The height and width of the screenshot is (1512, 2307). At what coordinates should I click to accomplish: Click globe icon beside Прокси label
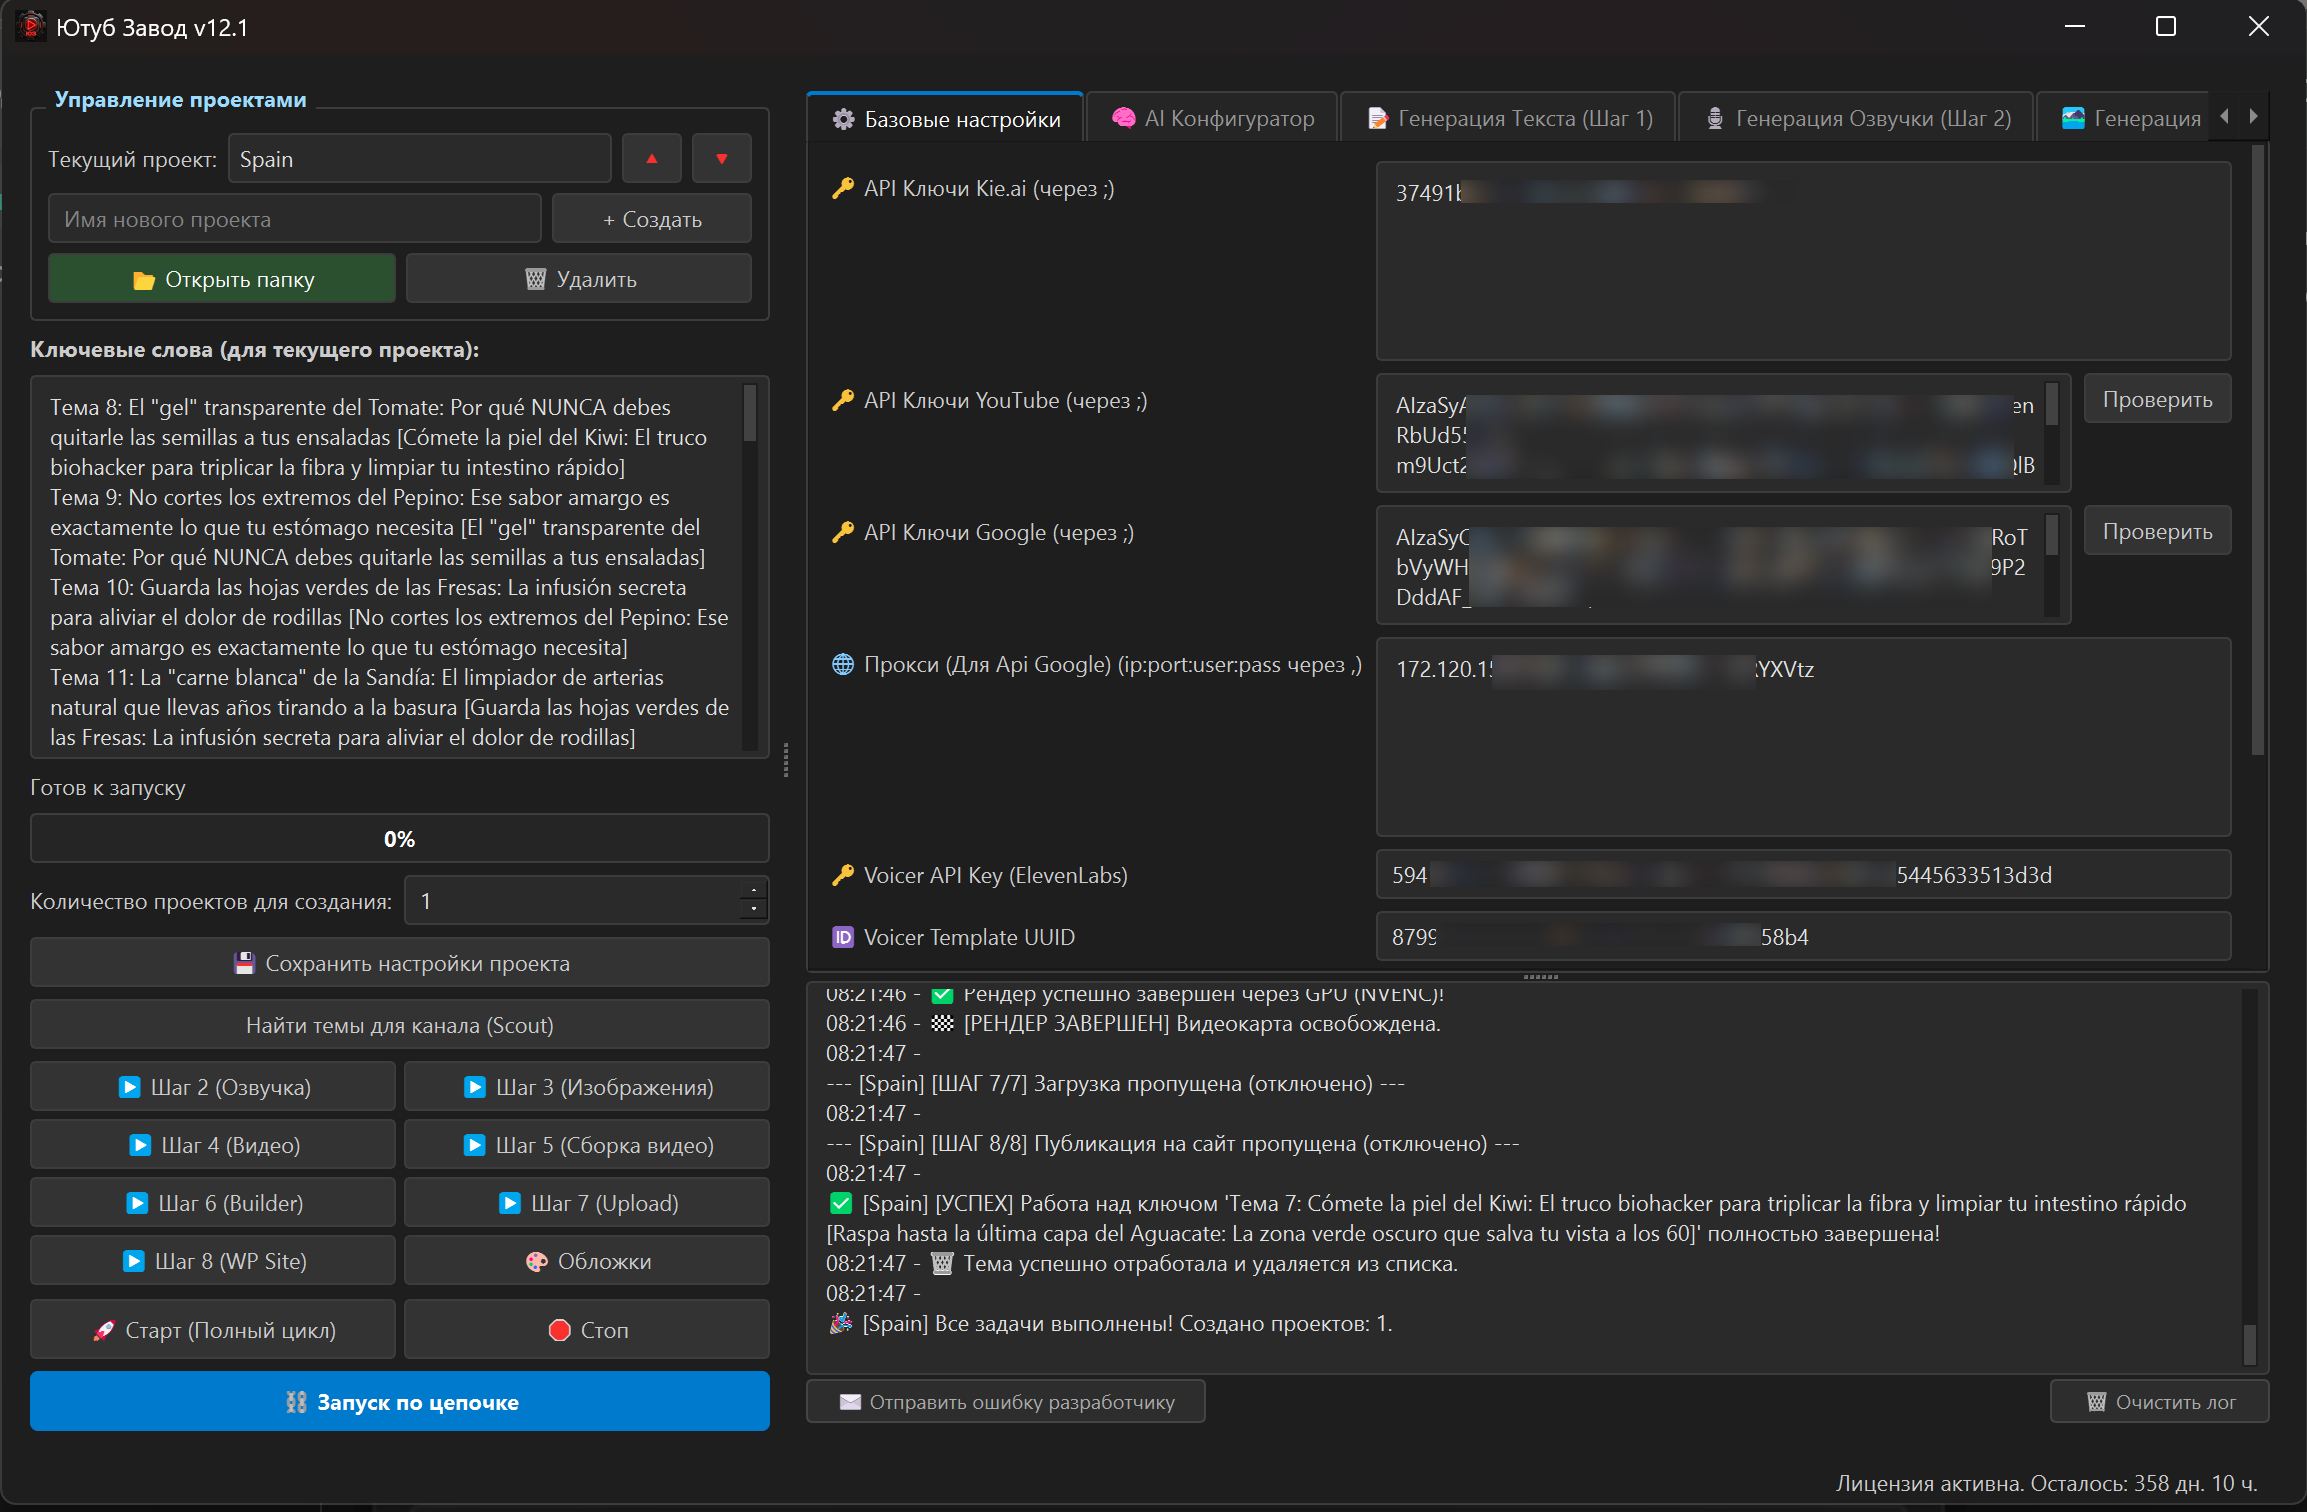[843, 664]
